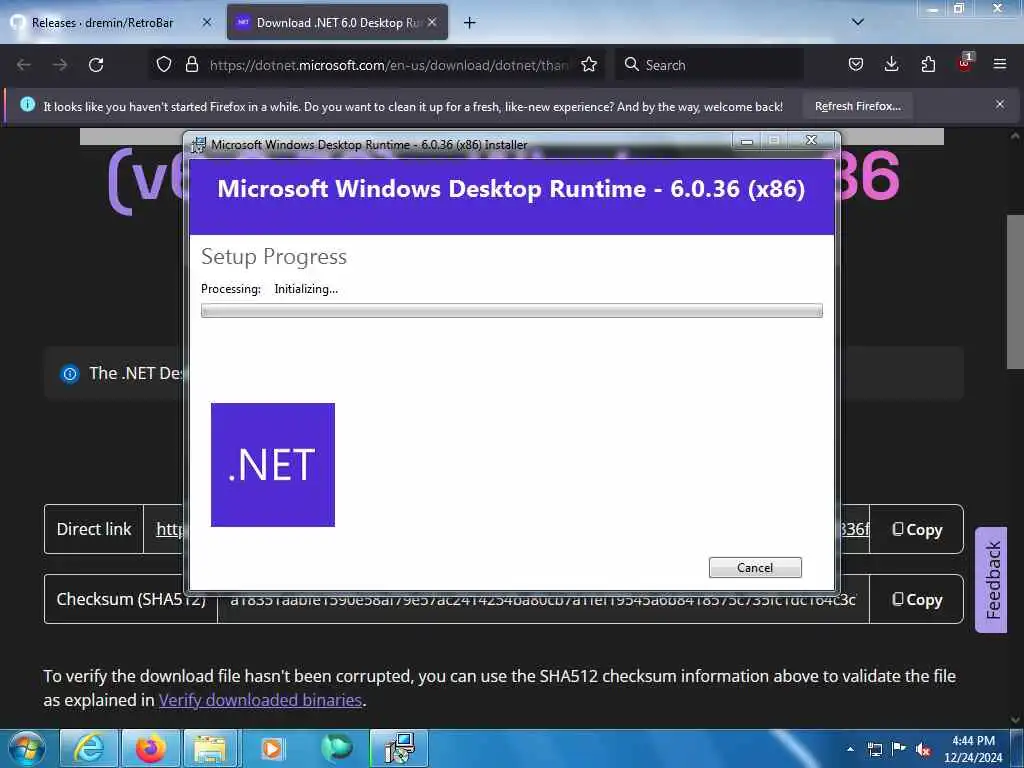This screenshot has width=1024, height=768.
Task: Open the Firefox hamburger menu
Action: point(1000,65)
